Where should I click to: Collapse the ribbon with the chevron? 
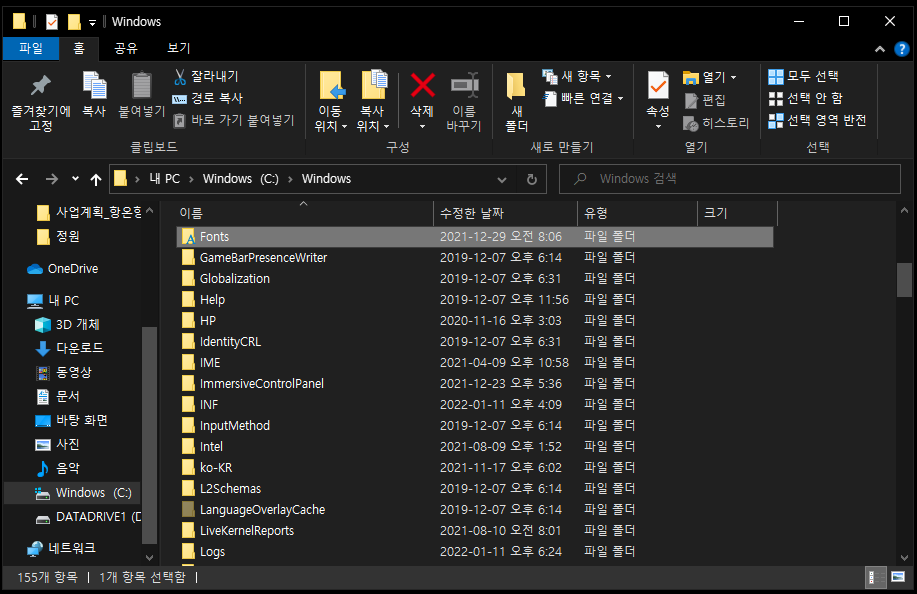pos(880,50)
